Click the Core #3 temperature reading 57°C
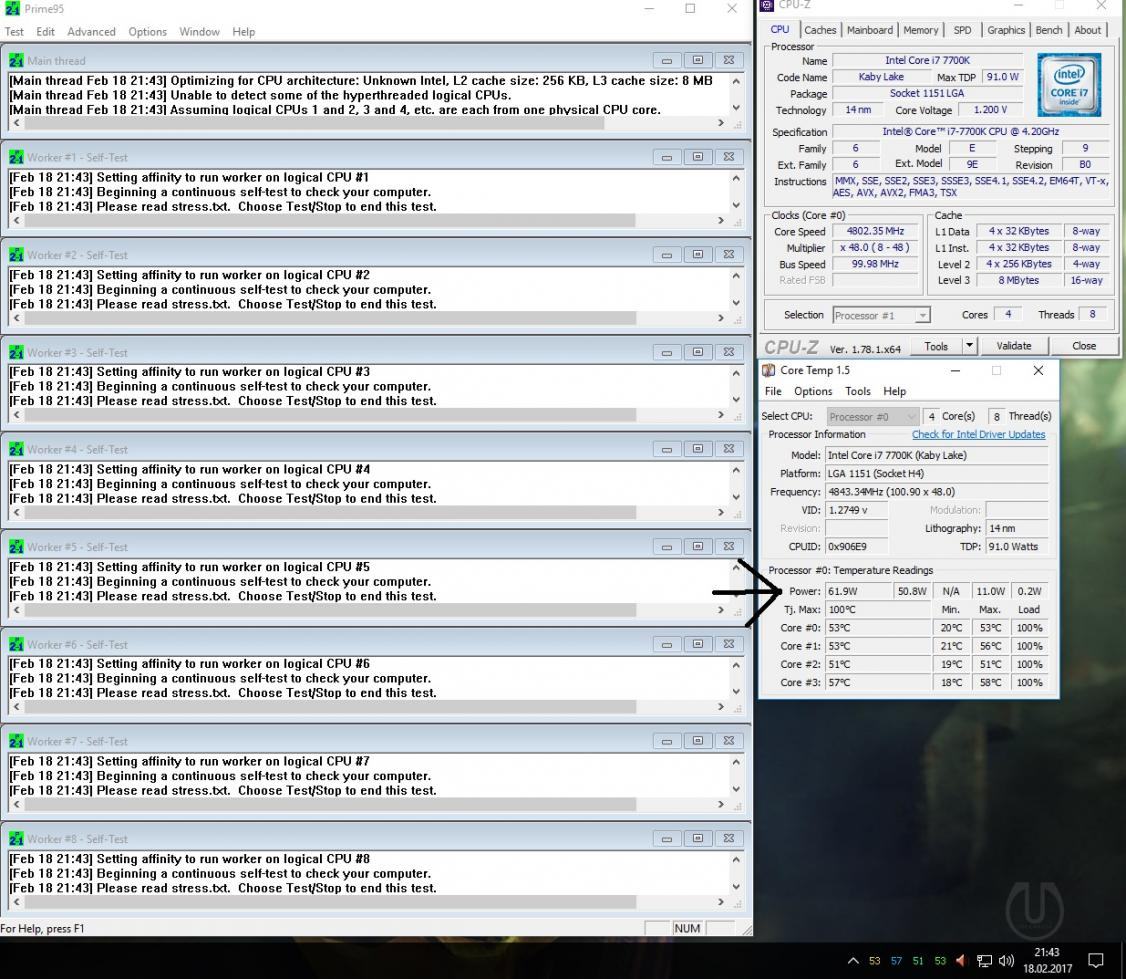The image size is (1126, 979). coord(878,682)
